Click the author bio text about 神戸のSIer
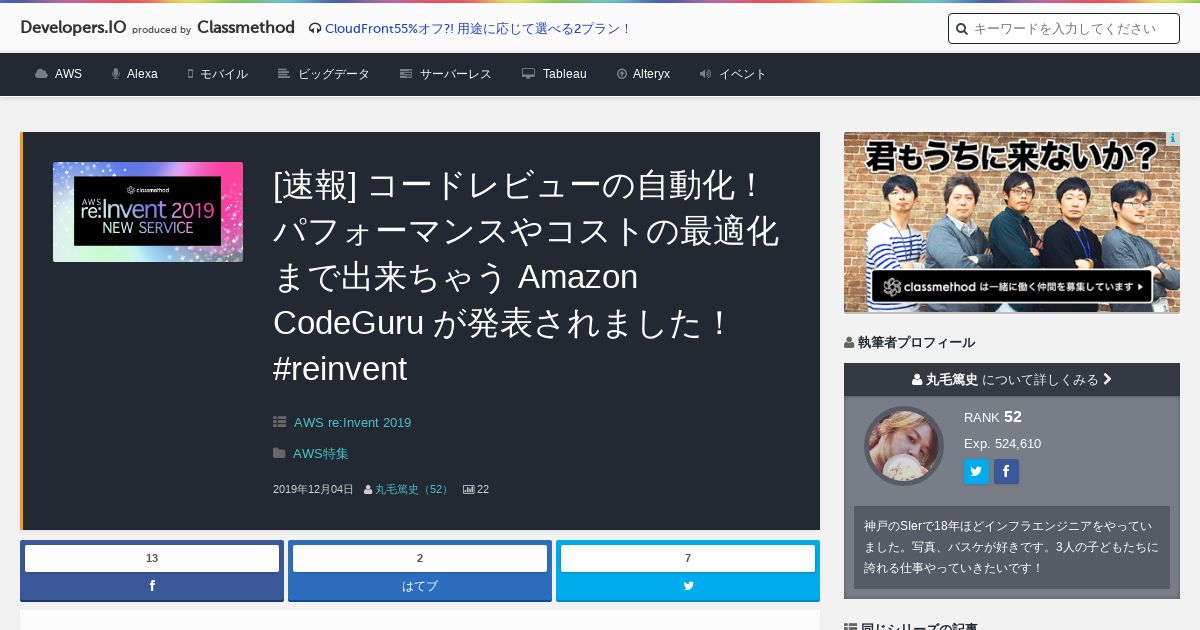The width and height of the screenshot is (1200, 630). [1011, 547]
